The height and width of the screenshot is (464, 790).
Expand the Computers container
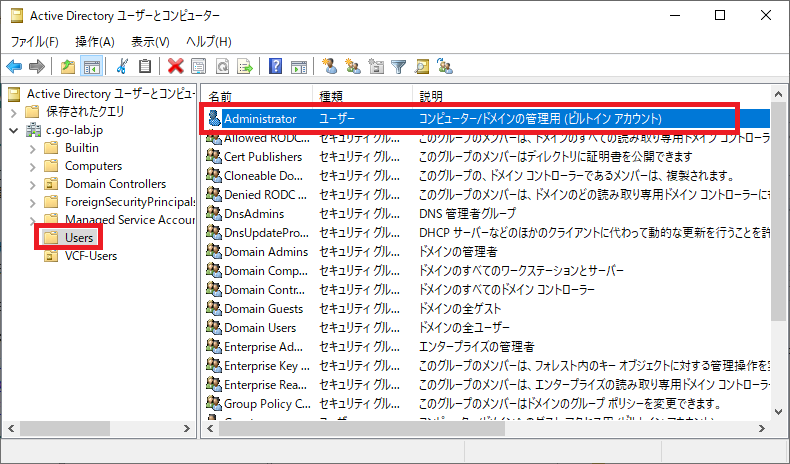click(33, 167)
